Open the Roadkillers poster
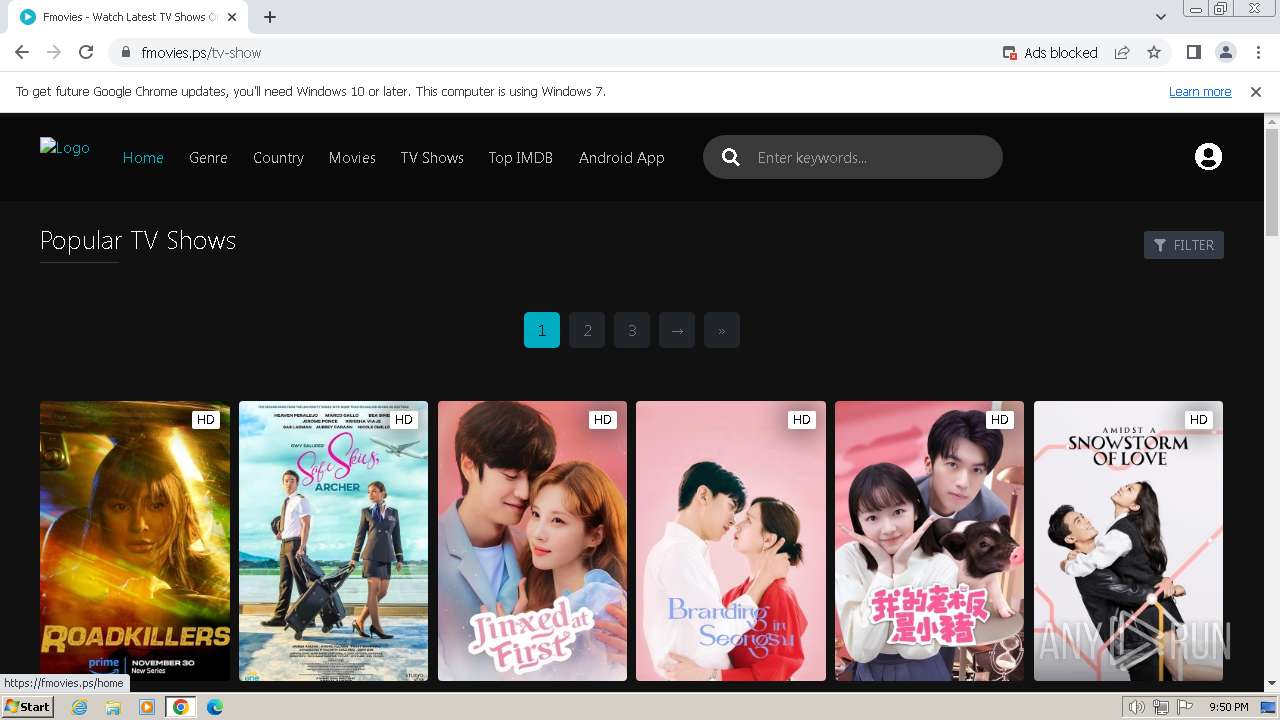 point(135,541)
